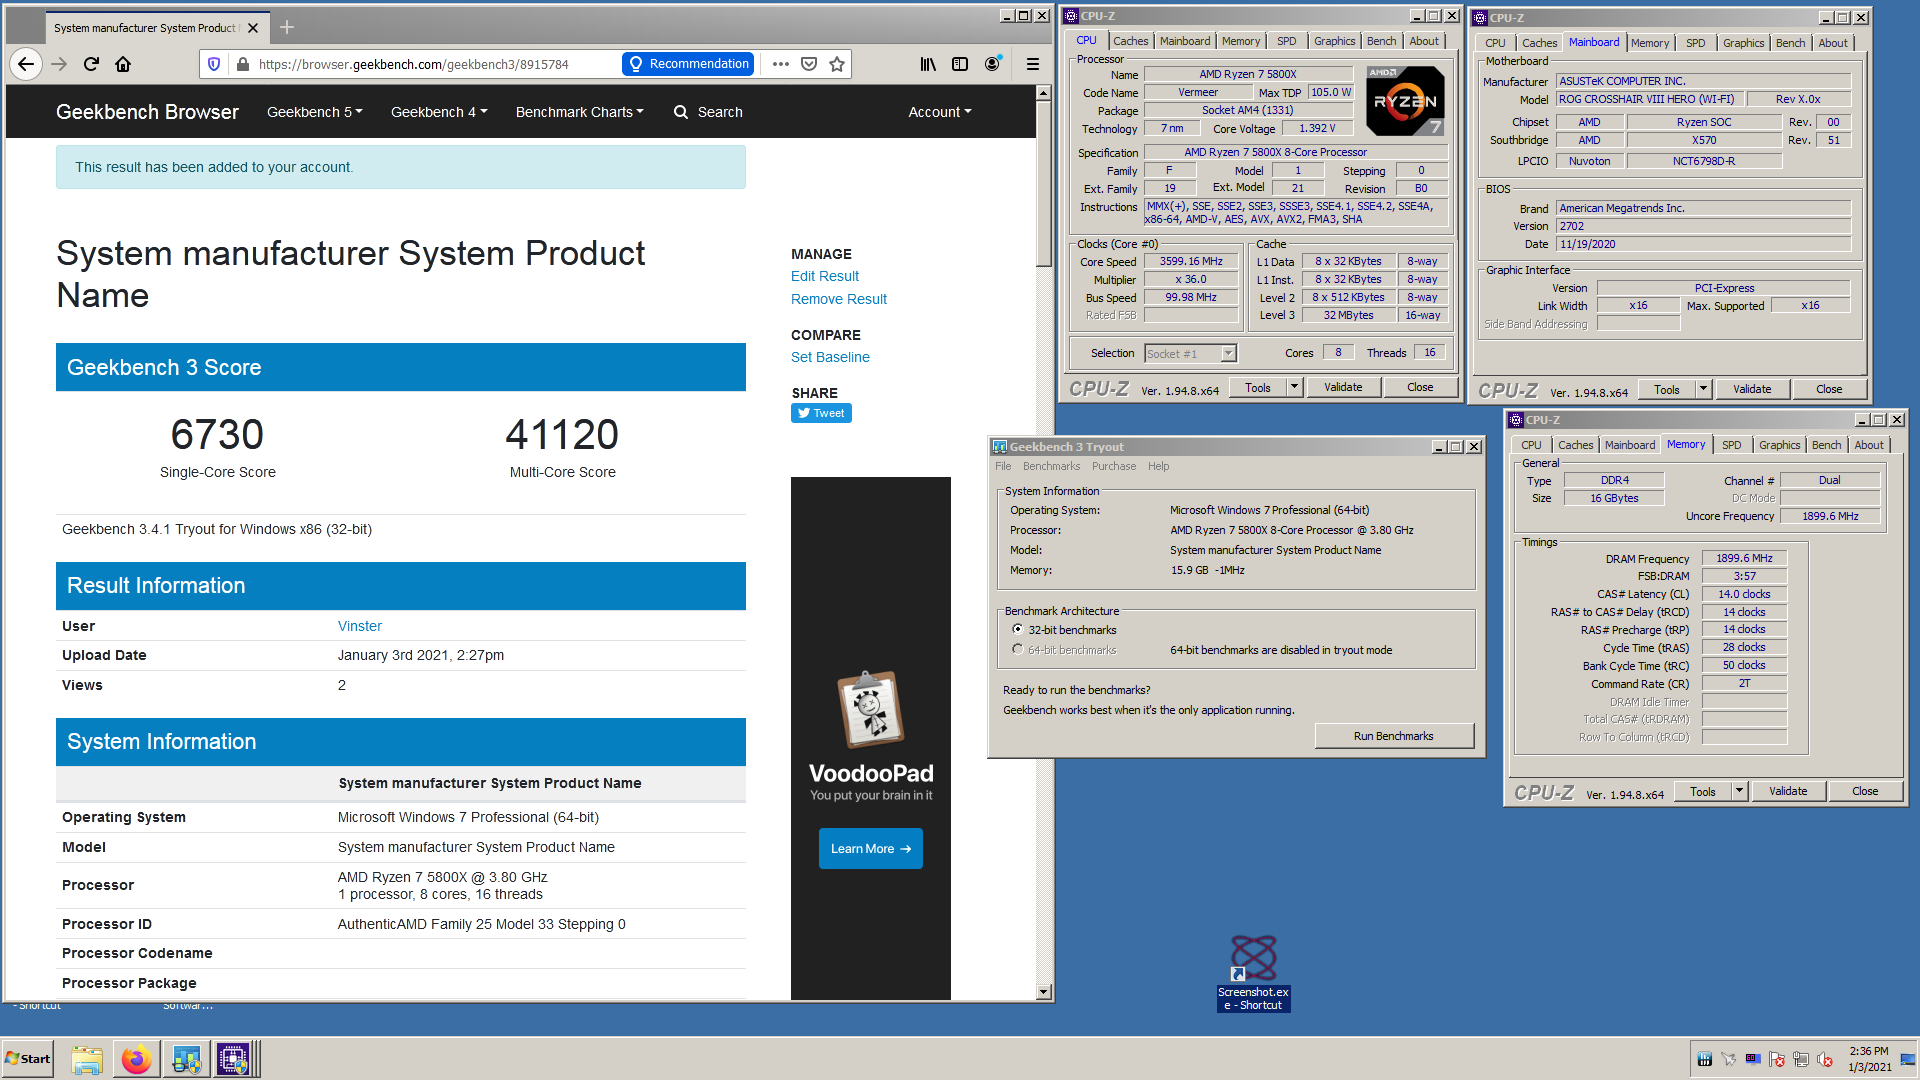Open Screenshot.exe desktop shortcut
The image size is (1920, 1080).
(x=1253, y=972)
